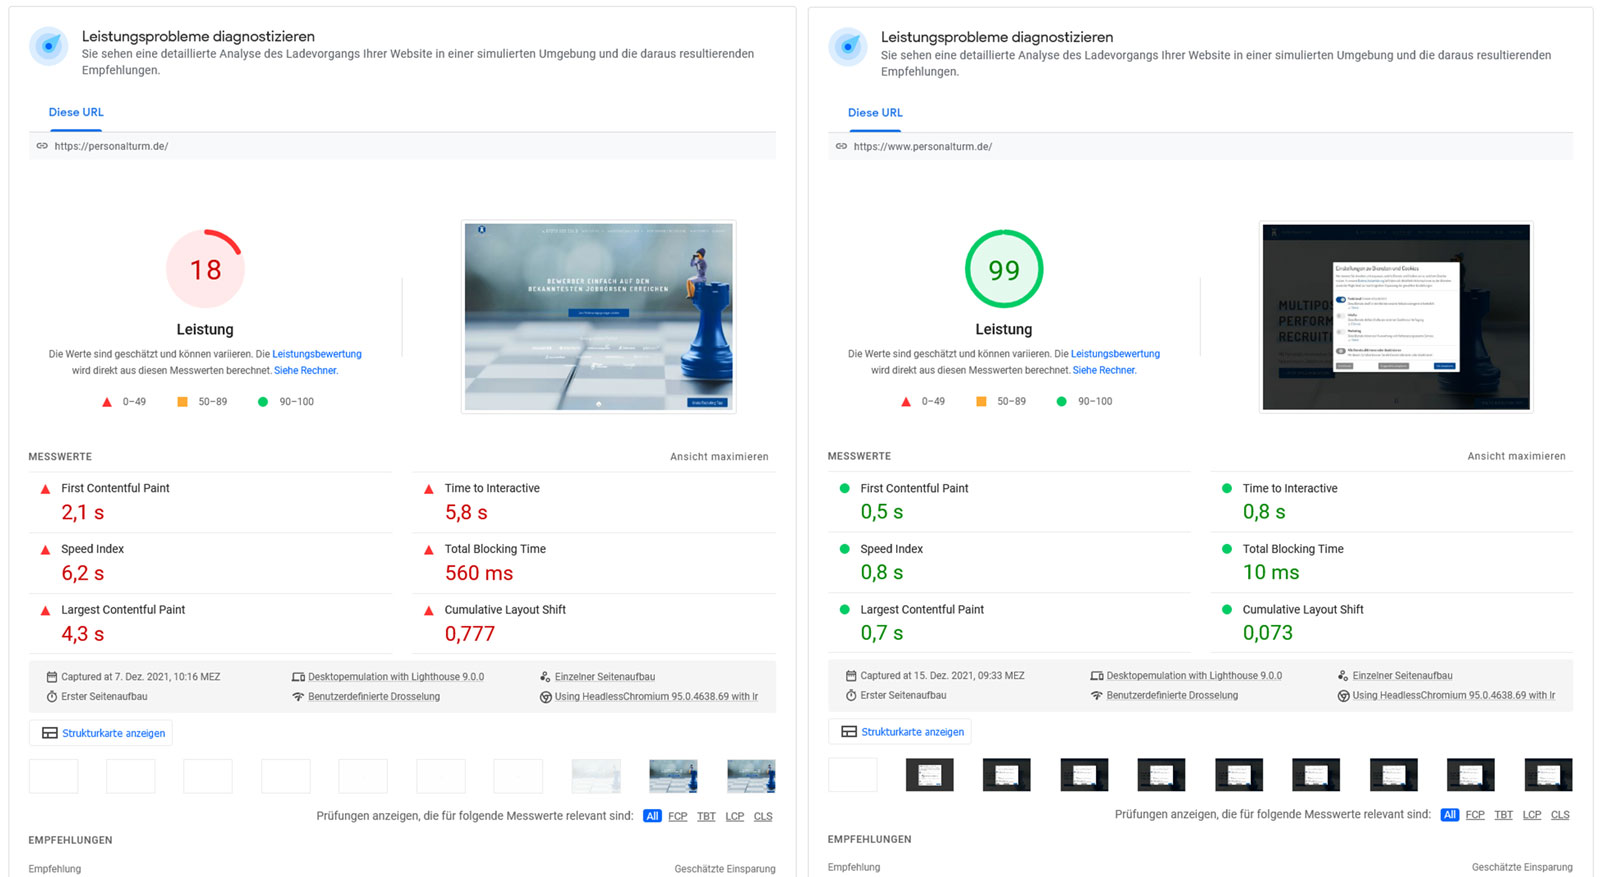
Task: Select the TBT filter in left panel
Action: [x=706, y=816]
